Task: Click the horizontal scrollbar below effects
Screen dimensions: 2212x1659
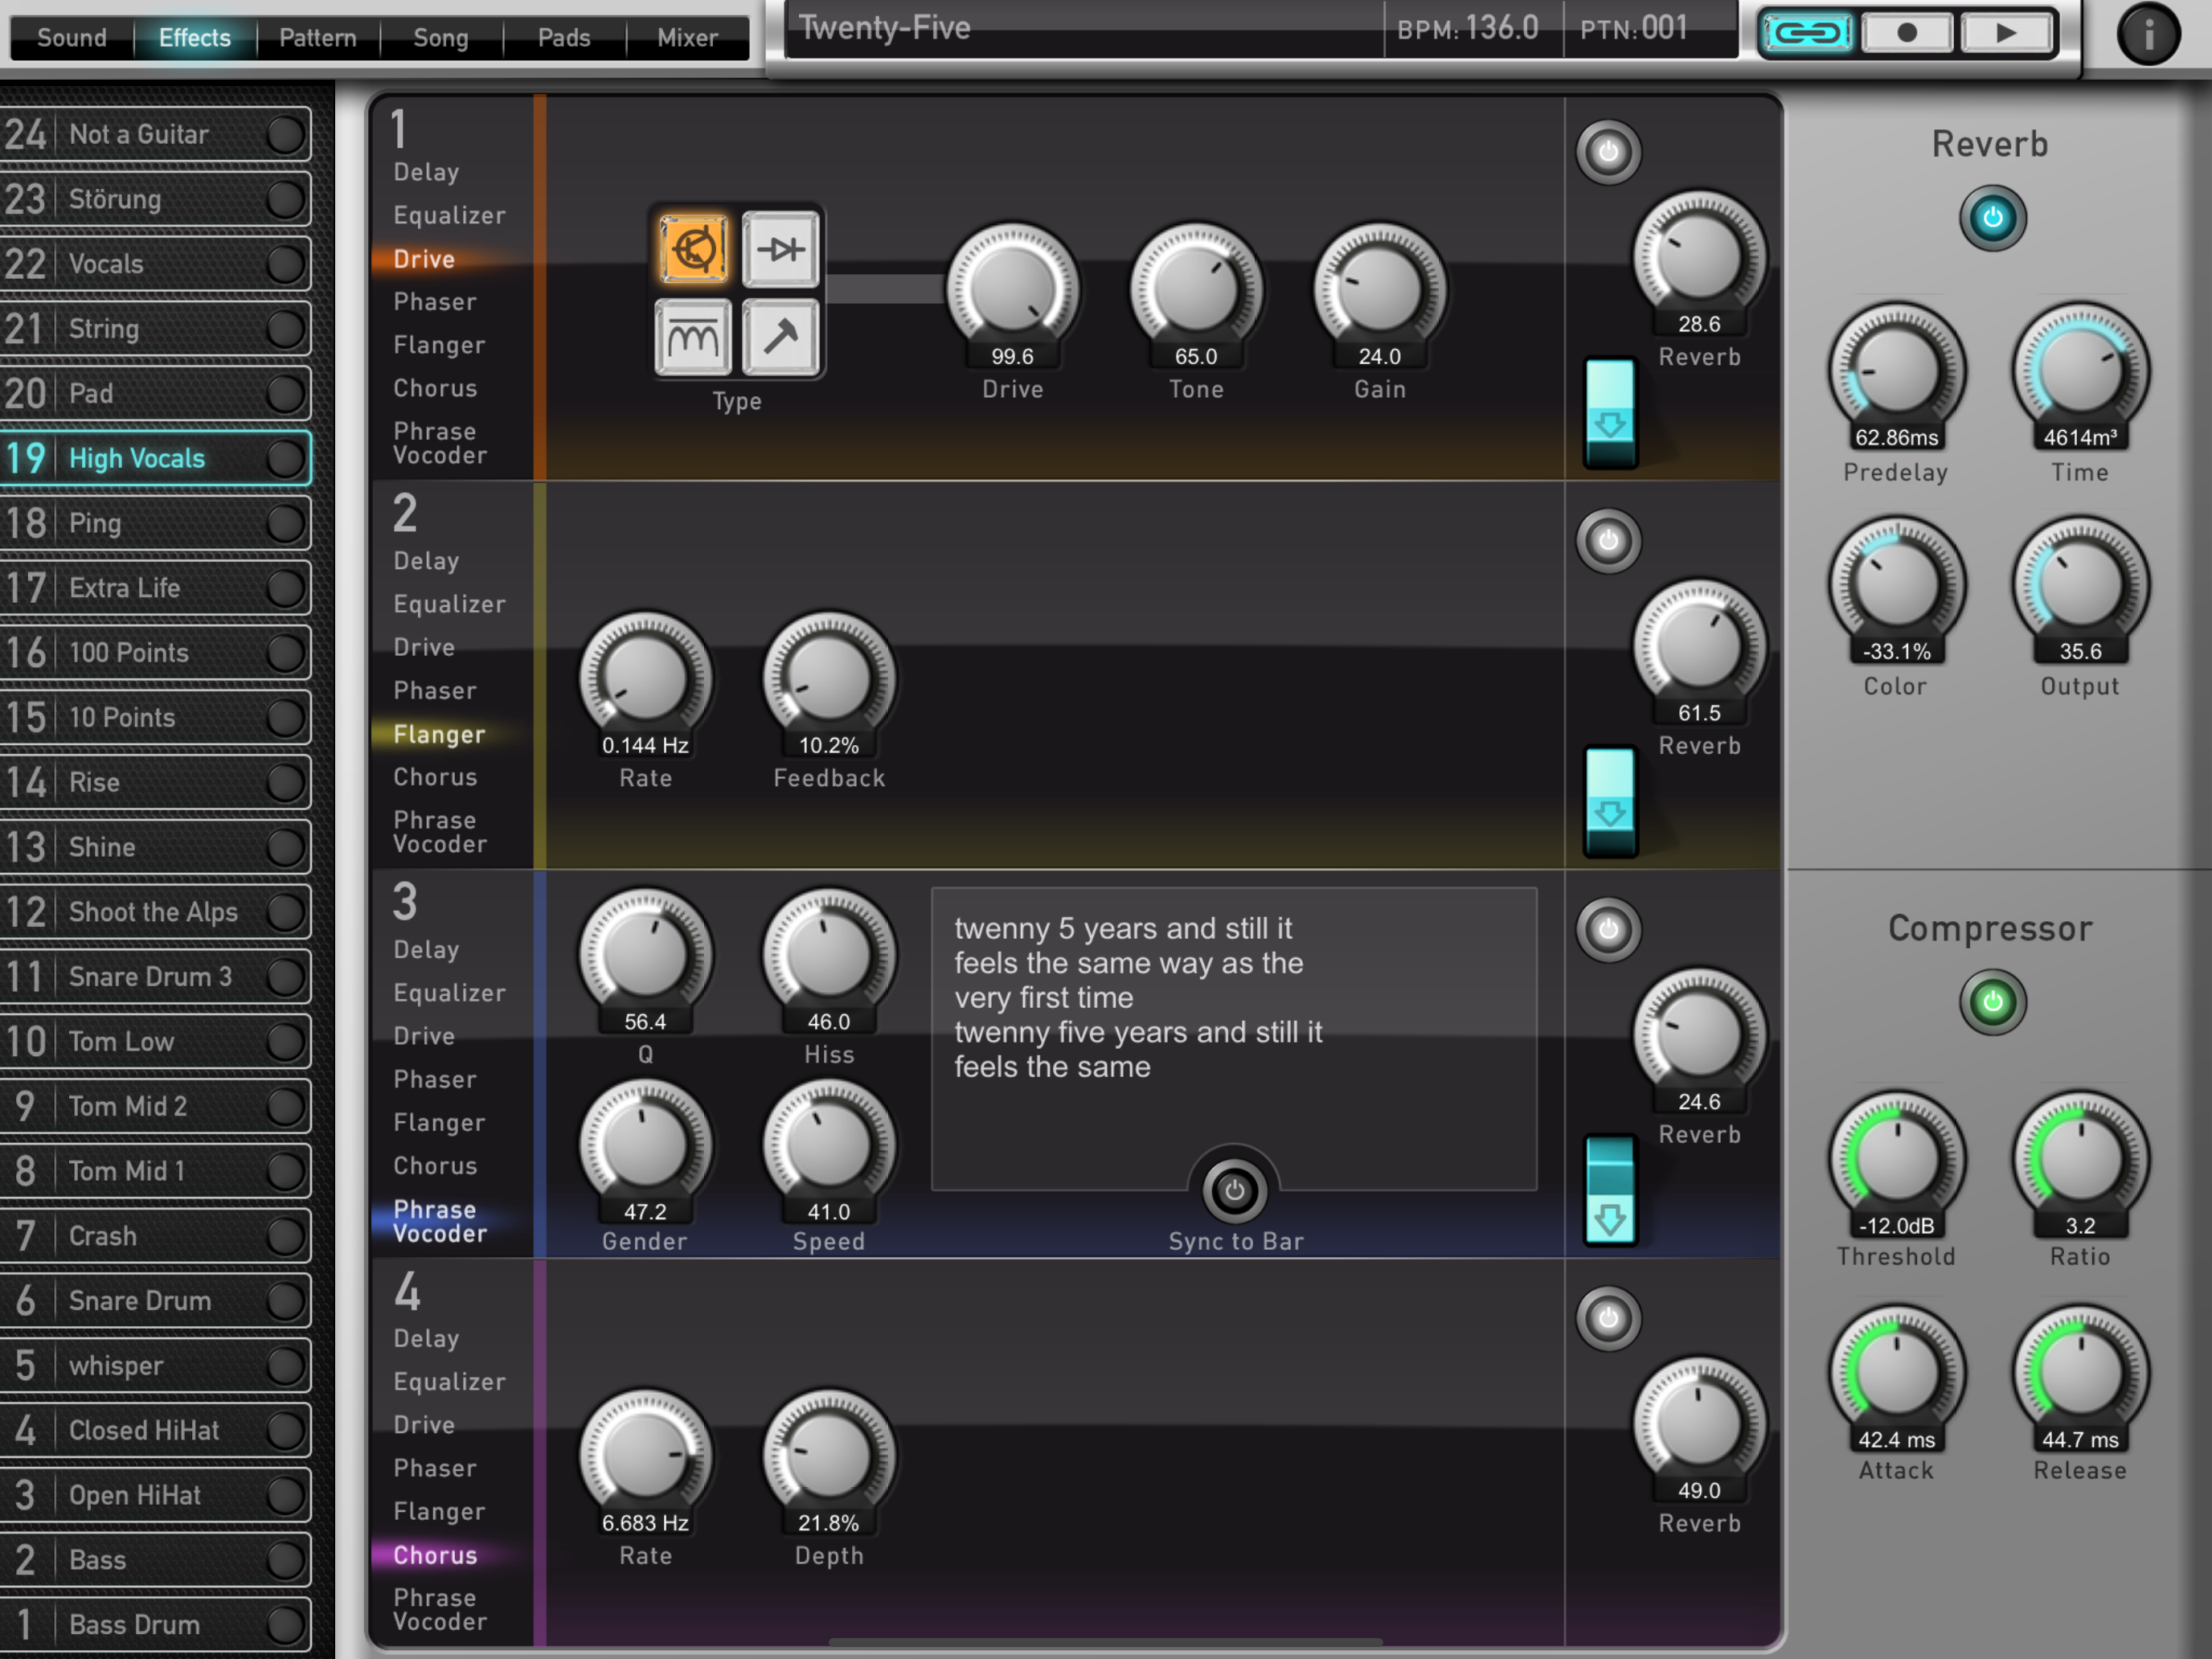Action: 1106,1641
